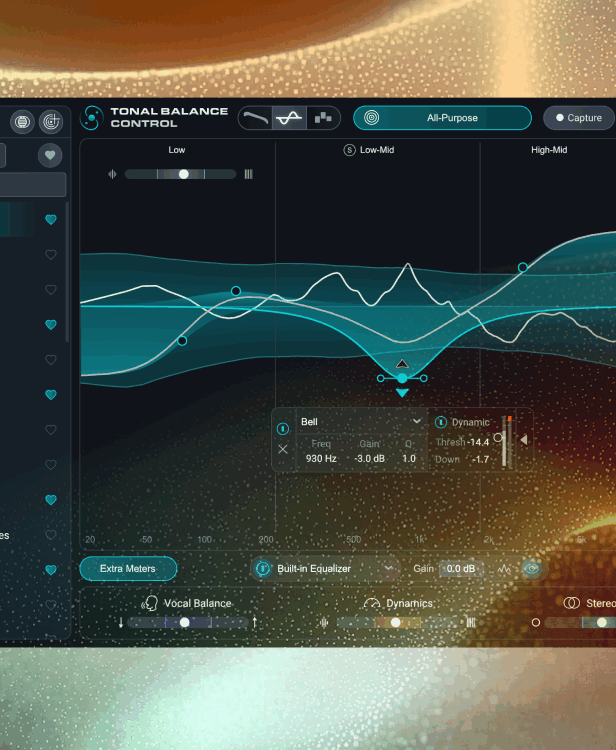Click the Extra Meters button
Screen dimensions: 616x750
coord(128,569)
